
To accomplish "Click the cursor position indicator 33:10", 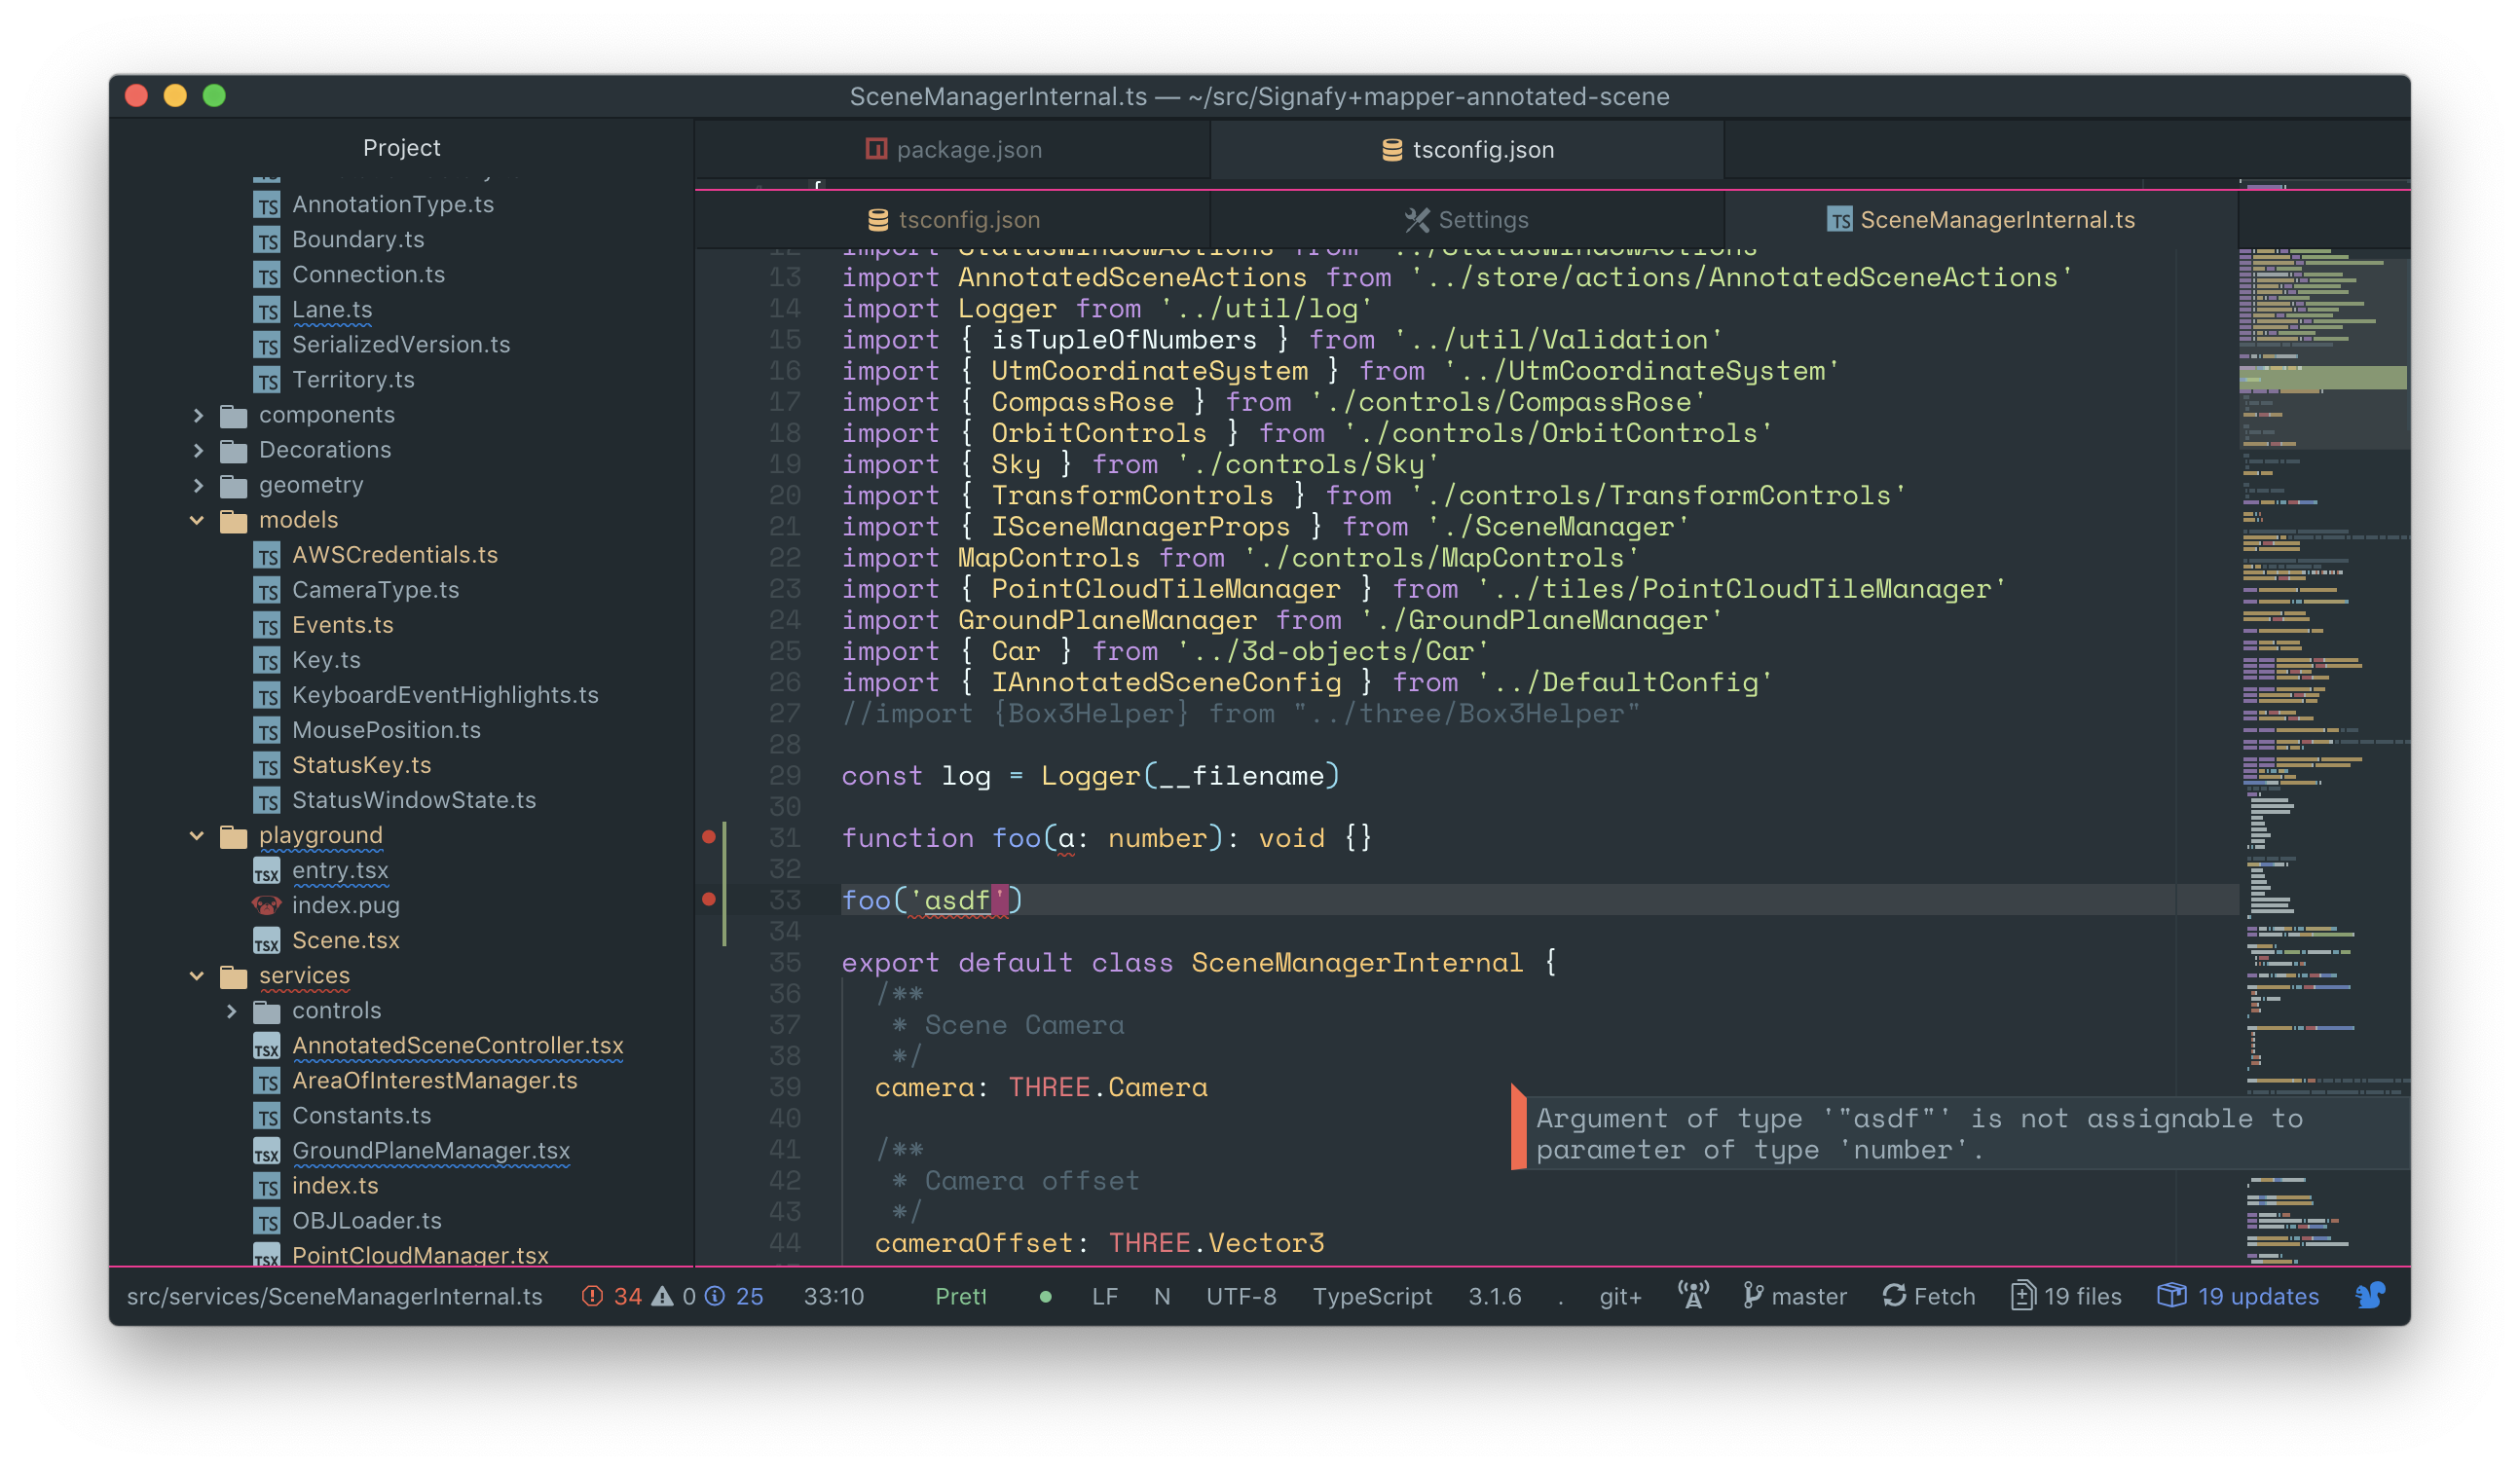I will [835, 1296].
